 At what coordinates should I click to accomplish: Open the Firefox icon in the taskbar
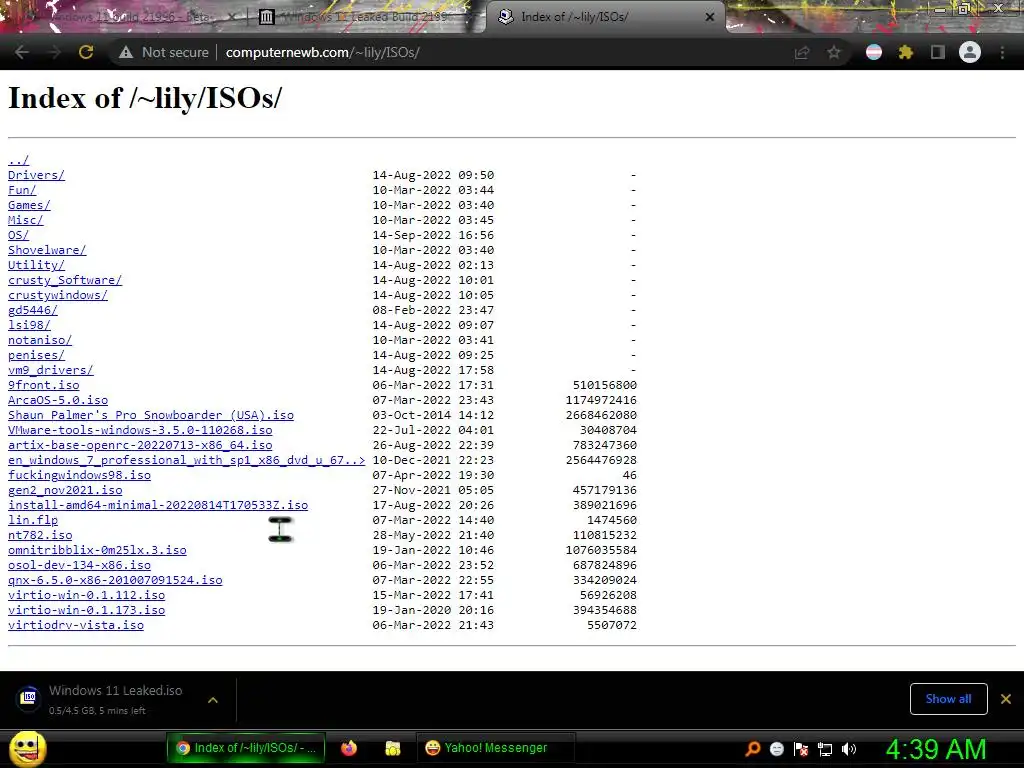(349, 748)
